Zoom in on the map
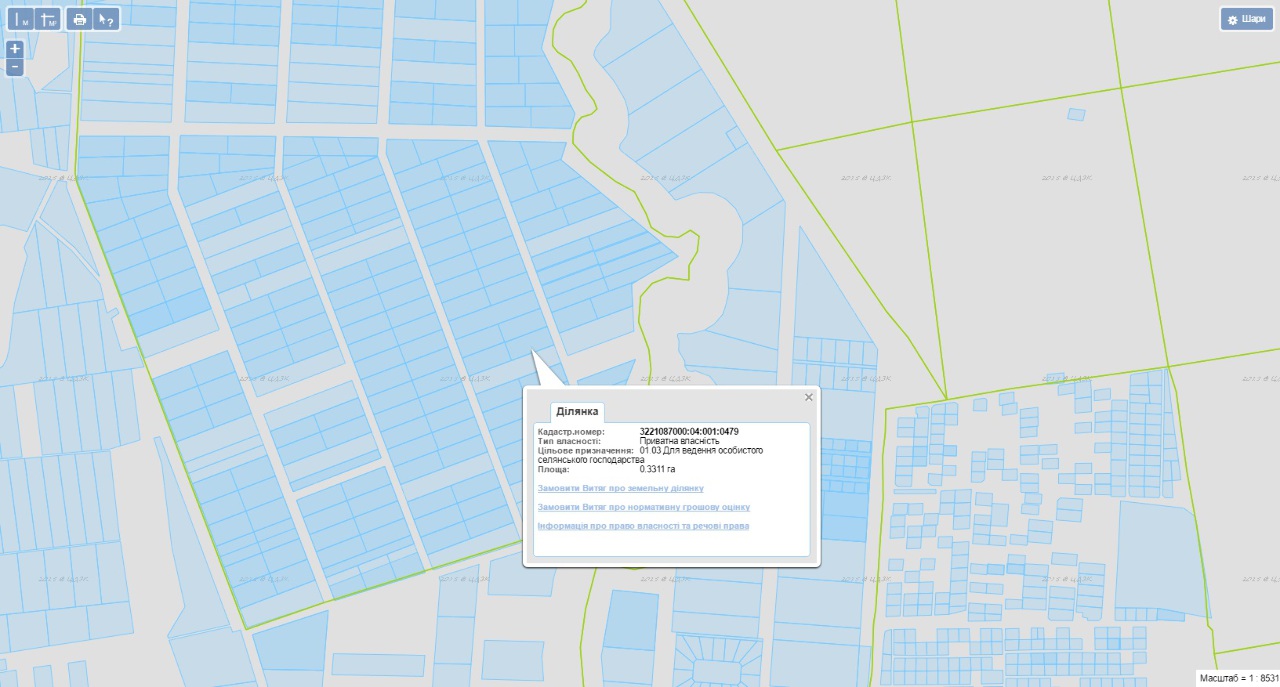The height and width of the screenshot is (687, 1280). (x=15, y=49)
